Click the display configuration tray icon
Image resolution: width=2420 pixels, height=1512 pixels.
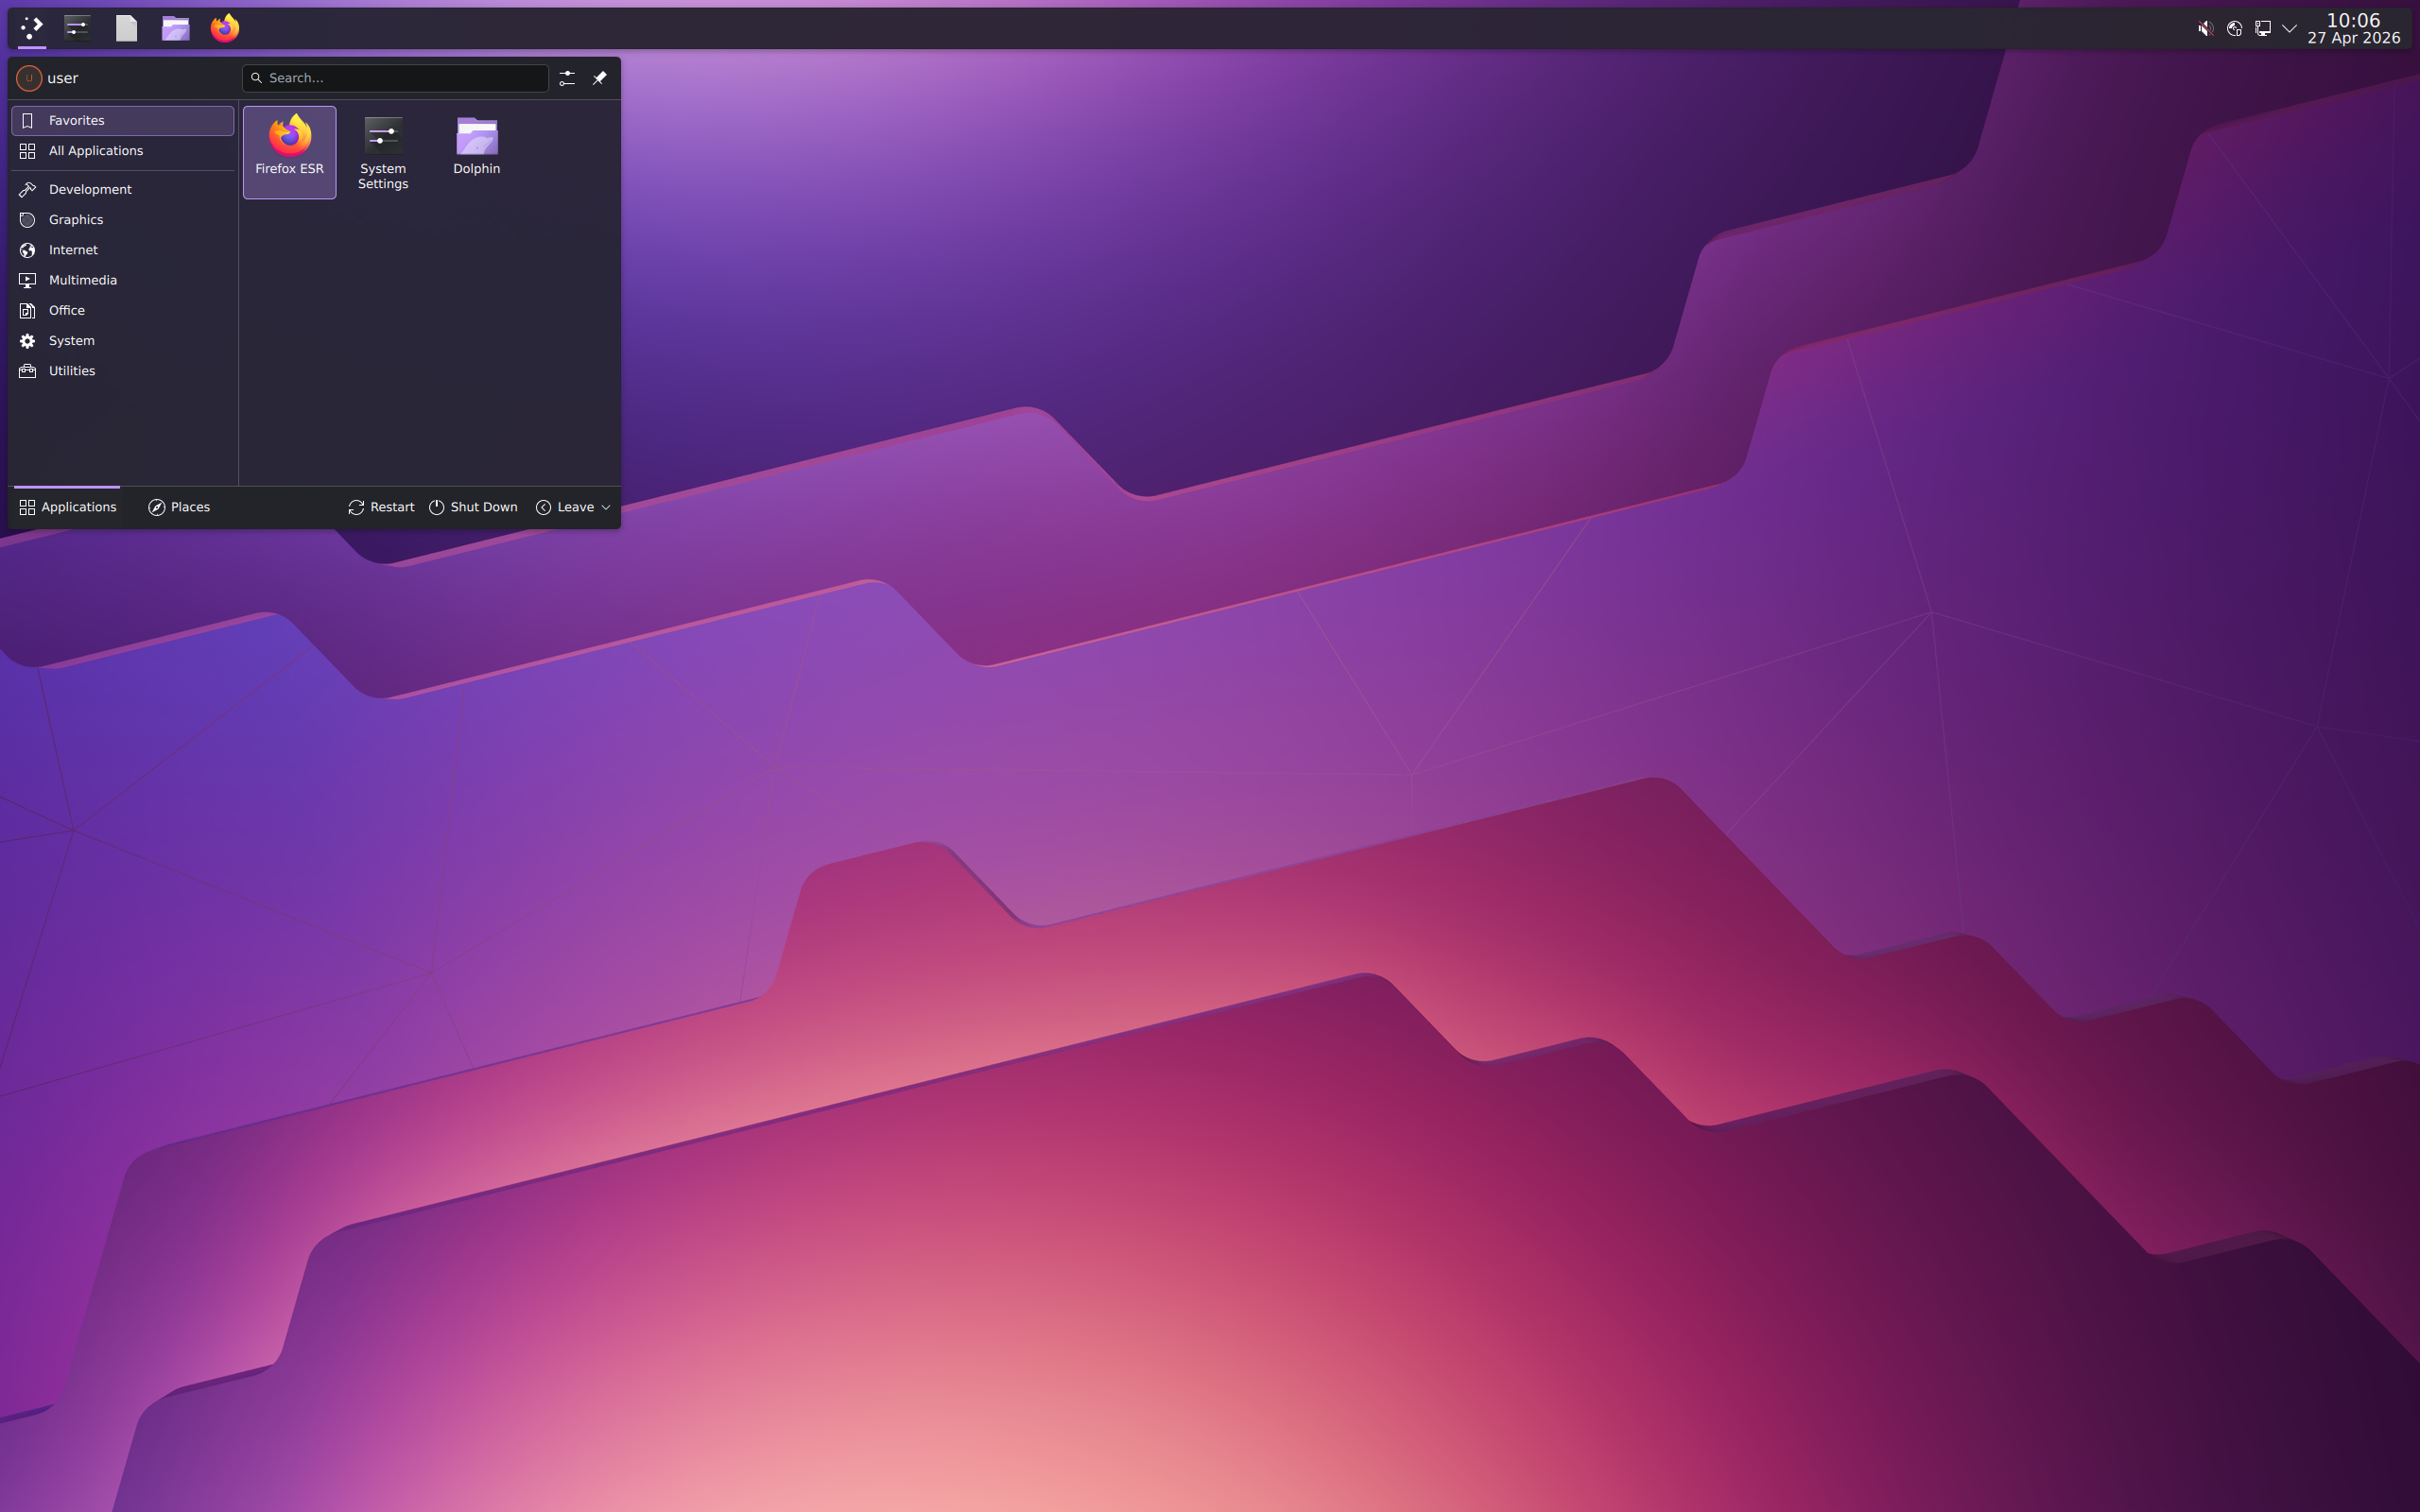pos(2262,28)
